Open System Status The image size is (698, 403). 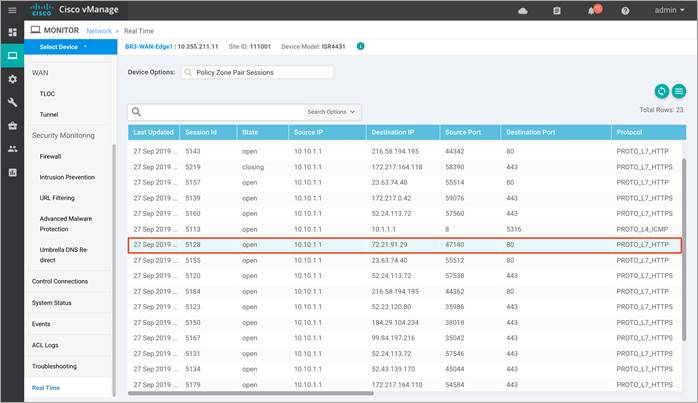point(52,303)
